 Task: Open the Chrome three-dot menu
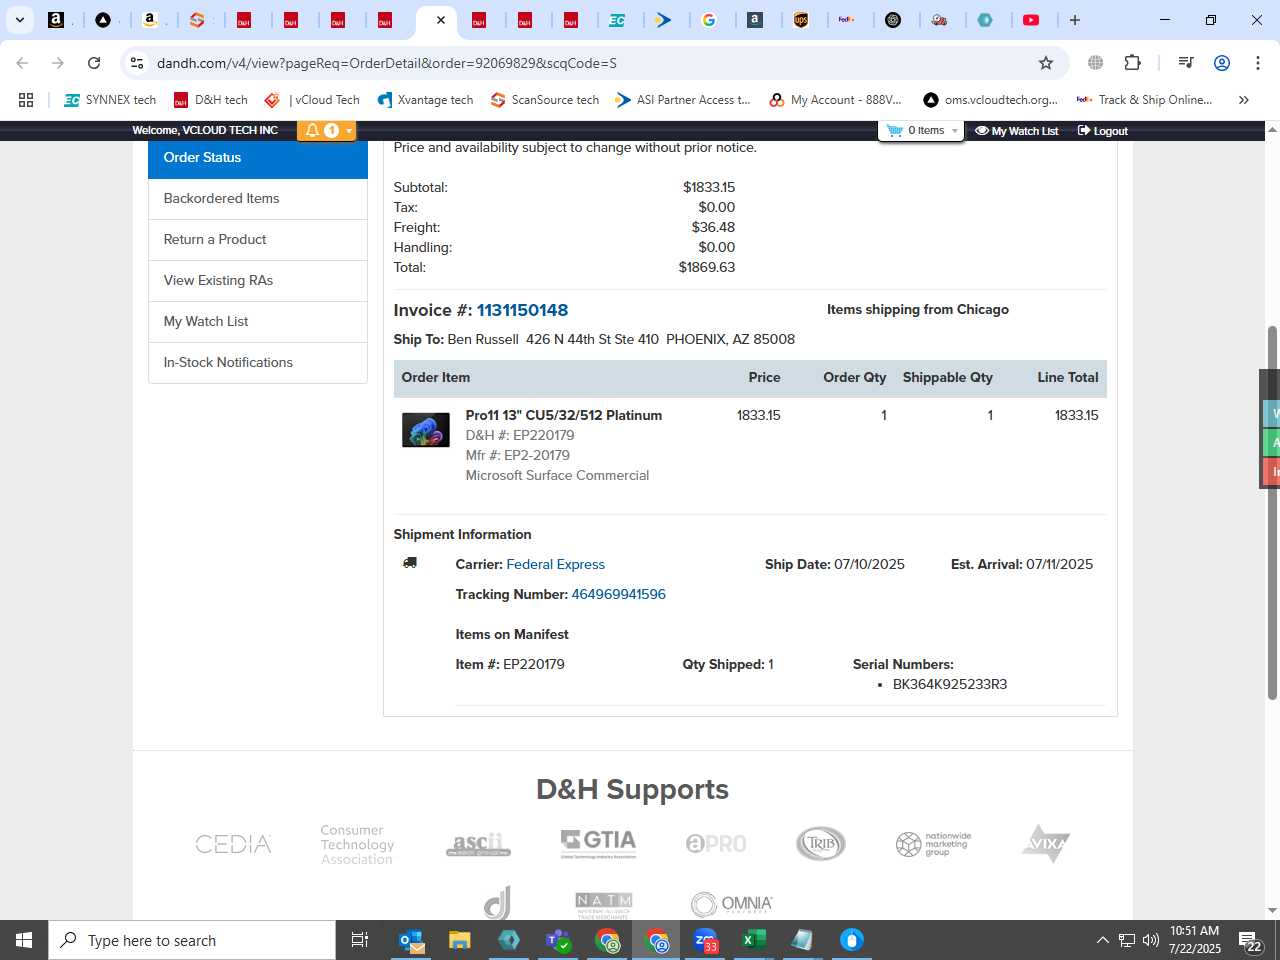tap(1257, 63)
